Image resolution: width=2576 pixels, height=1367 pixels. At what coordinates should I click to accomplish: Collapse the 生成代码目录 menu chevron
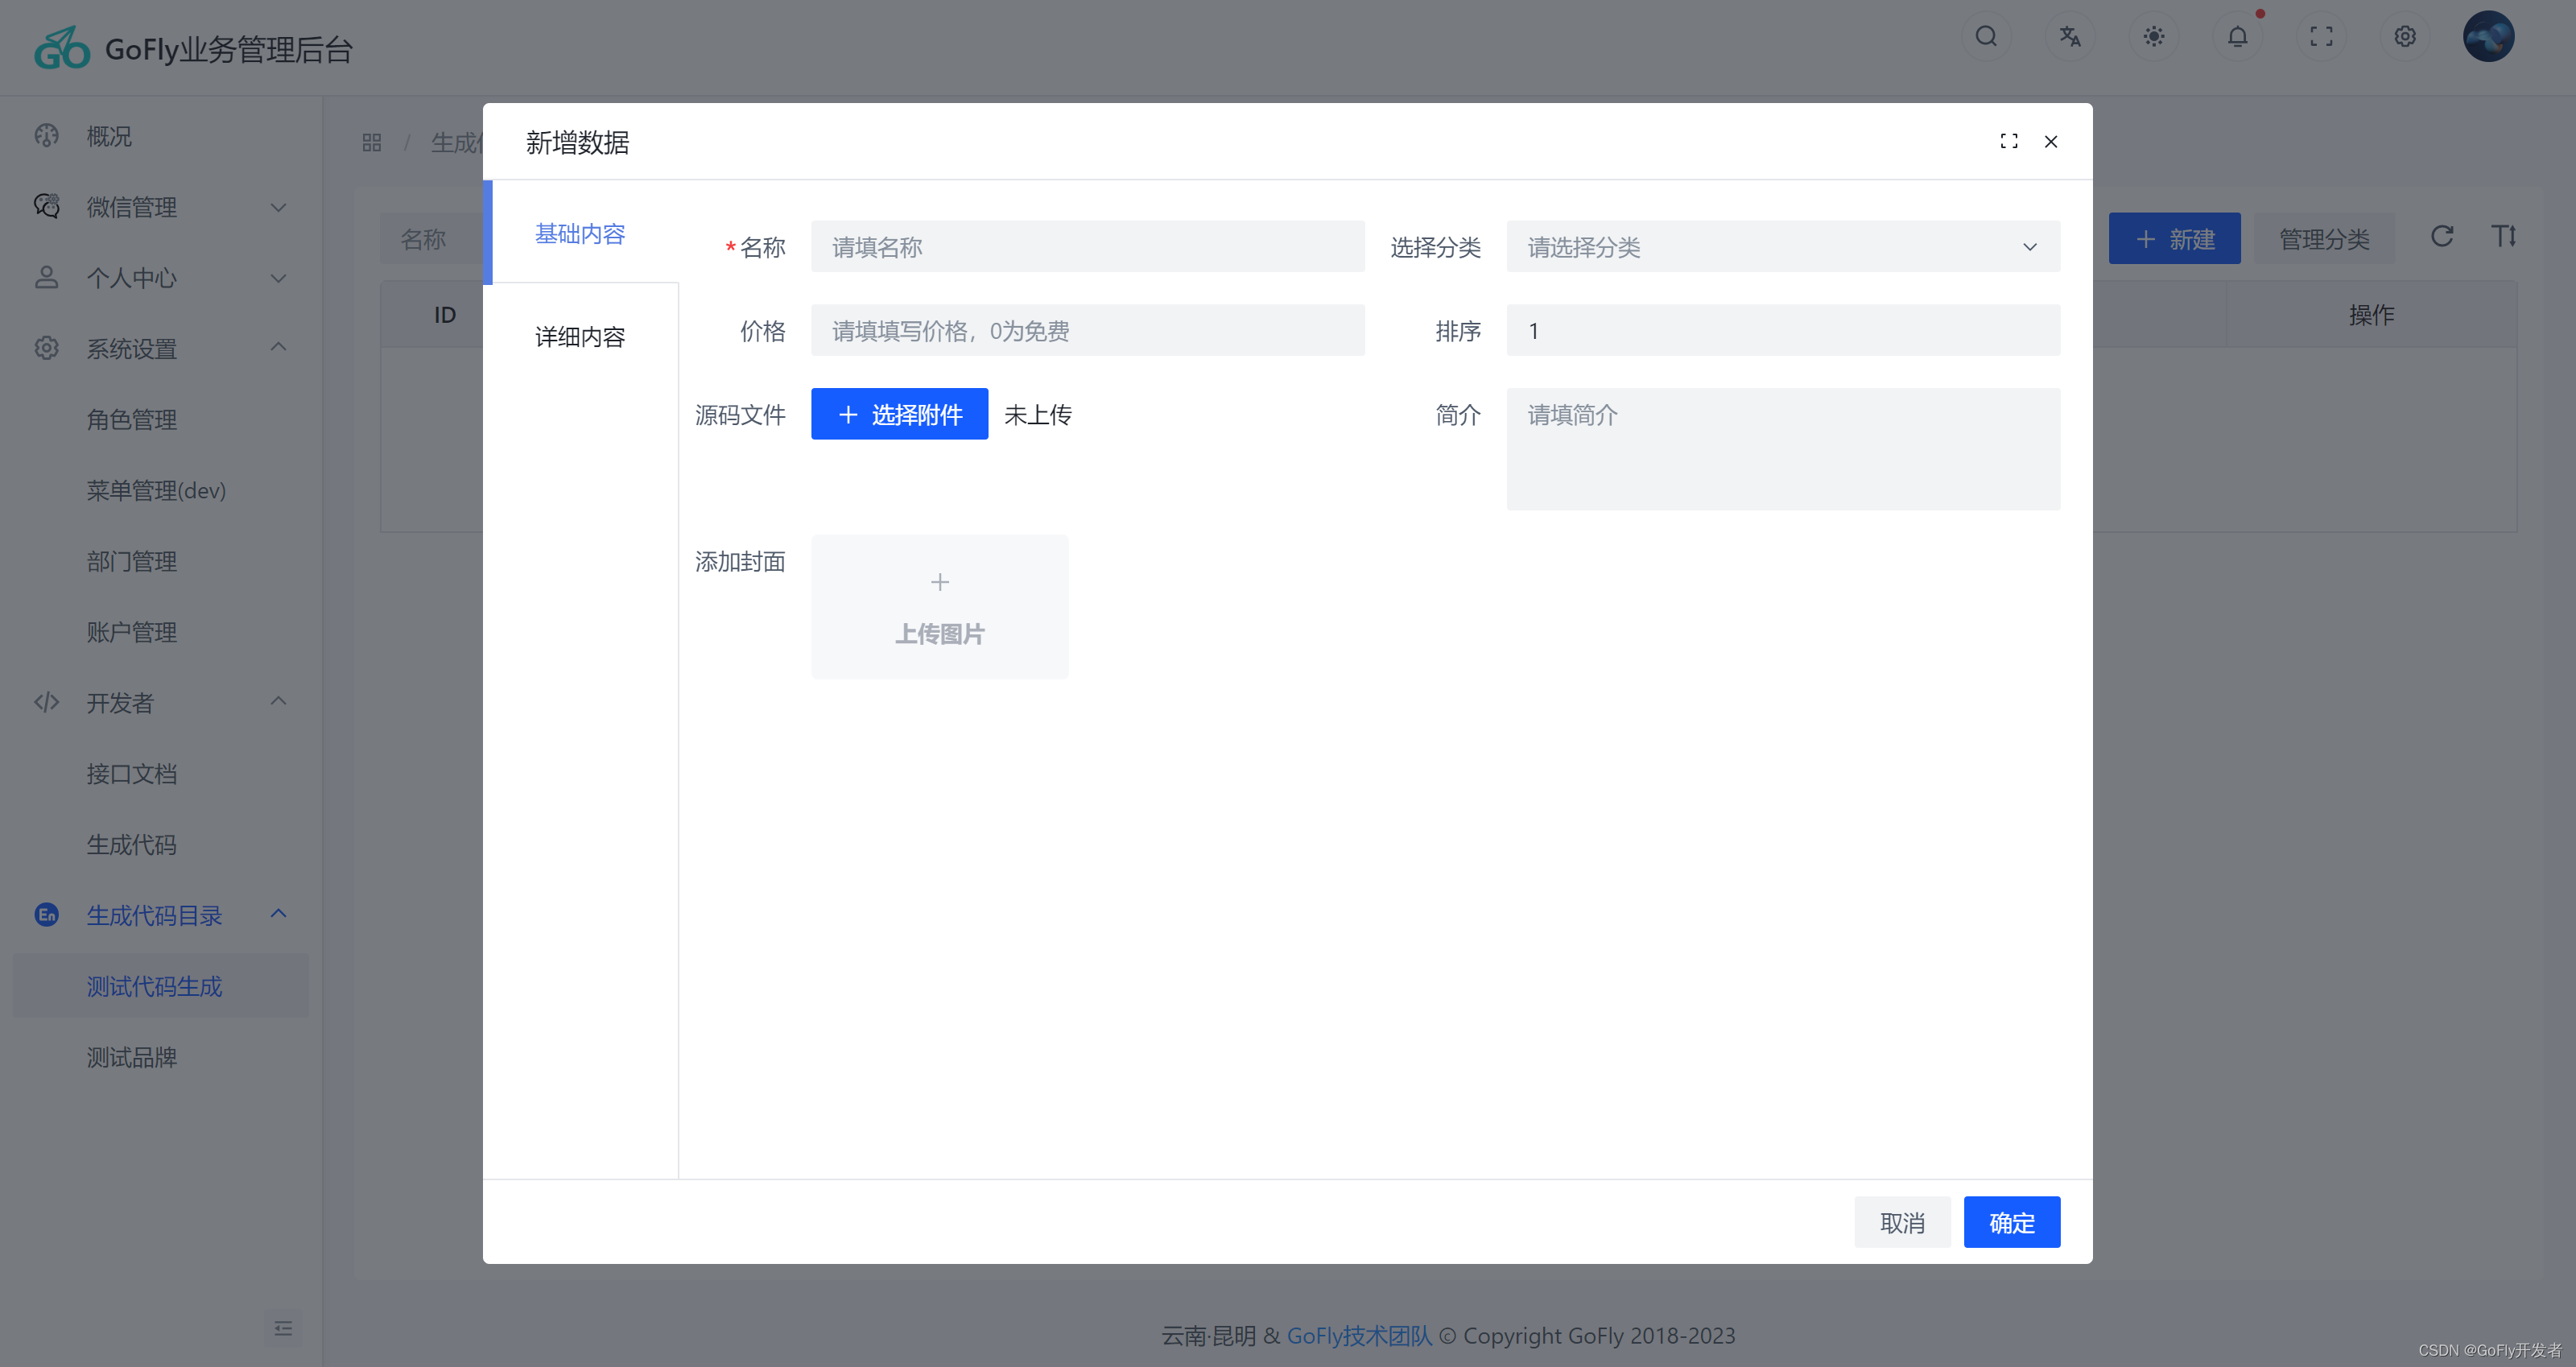pyautogui.click(x=279, y=914)
